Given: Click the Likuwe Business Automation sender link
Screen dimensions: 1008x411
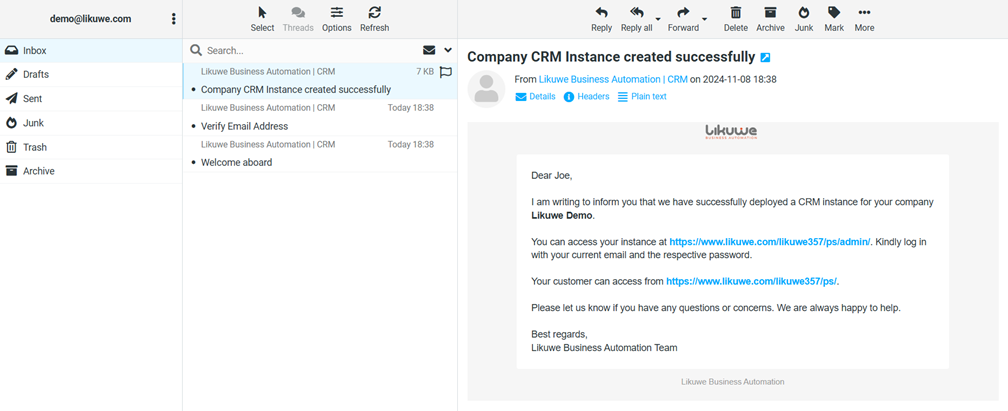Looking at the screenshot, I should pos(613,79).
